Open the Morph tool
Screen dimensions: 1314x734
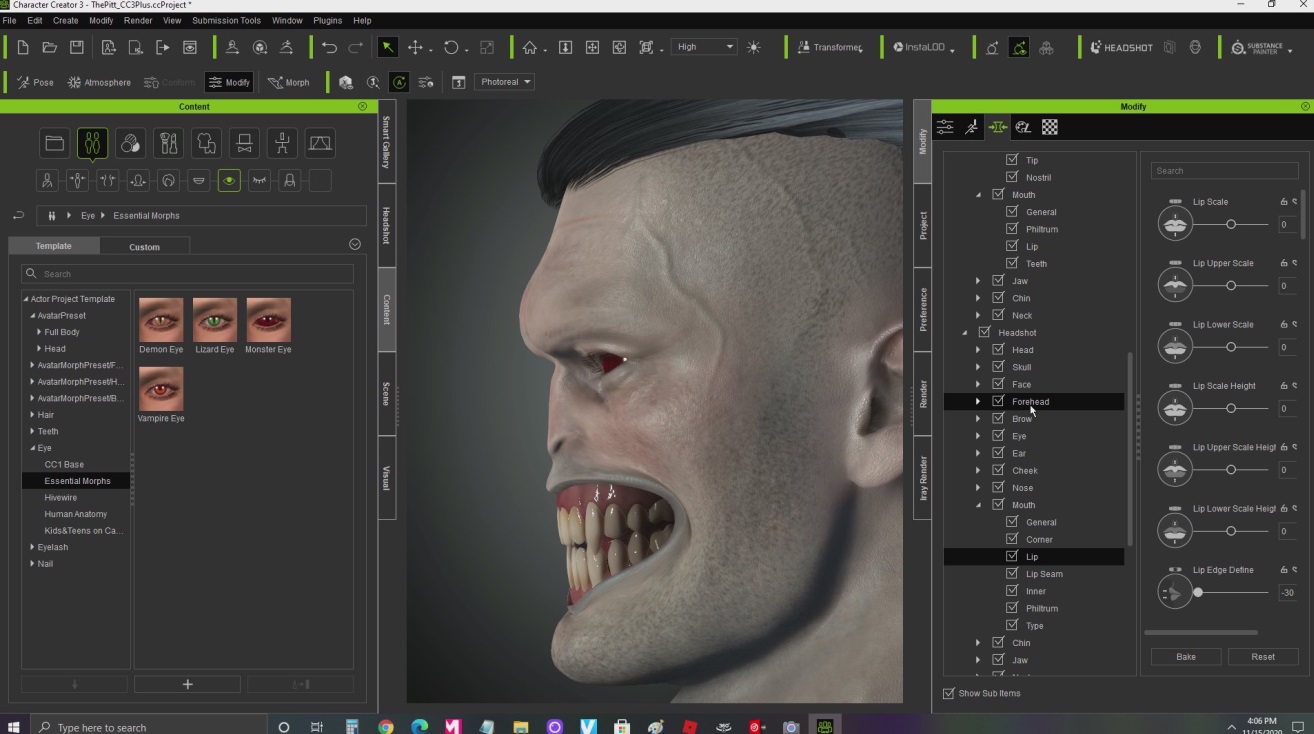pyautogui.click(x=288, y=82)
